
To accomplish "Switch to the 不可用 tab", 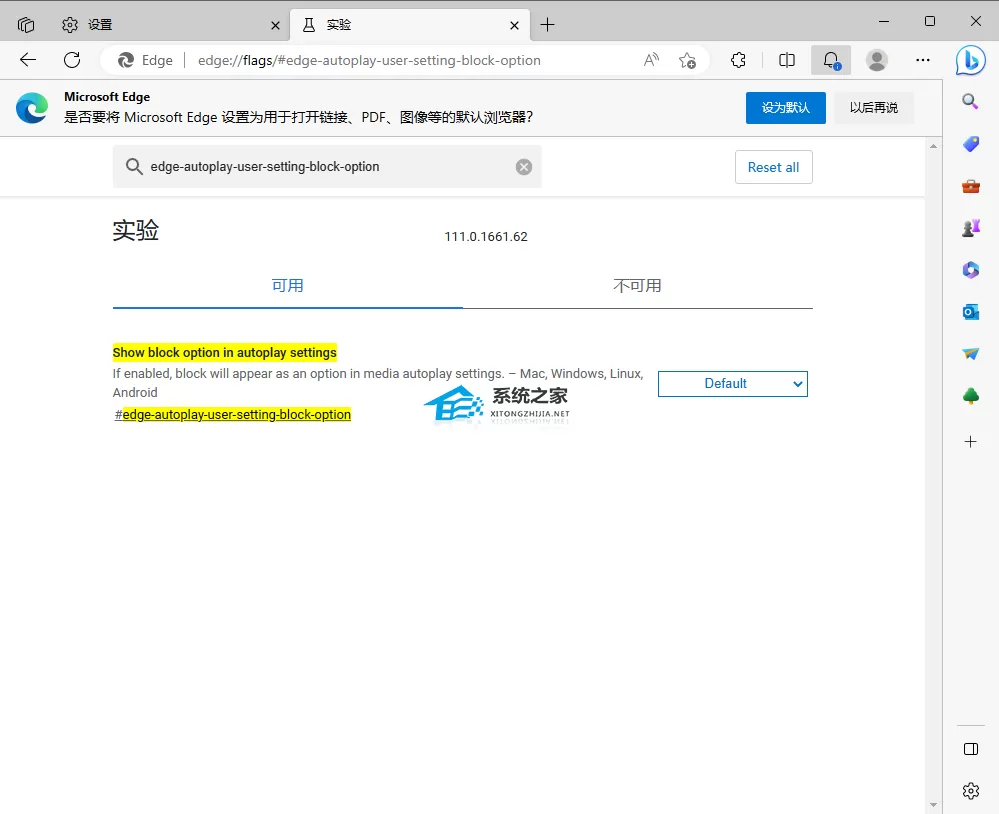I will (637, 285).
